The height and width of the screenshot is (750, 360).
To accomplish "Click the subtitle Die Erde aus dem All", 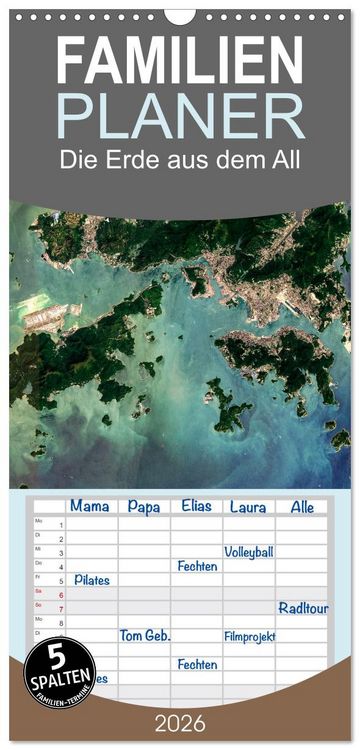I will (x=180, y=160).
